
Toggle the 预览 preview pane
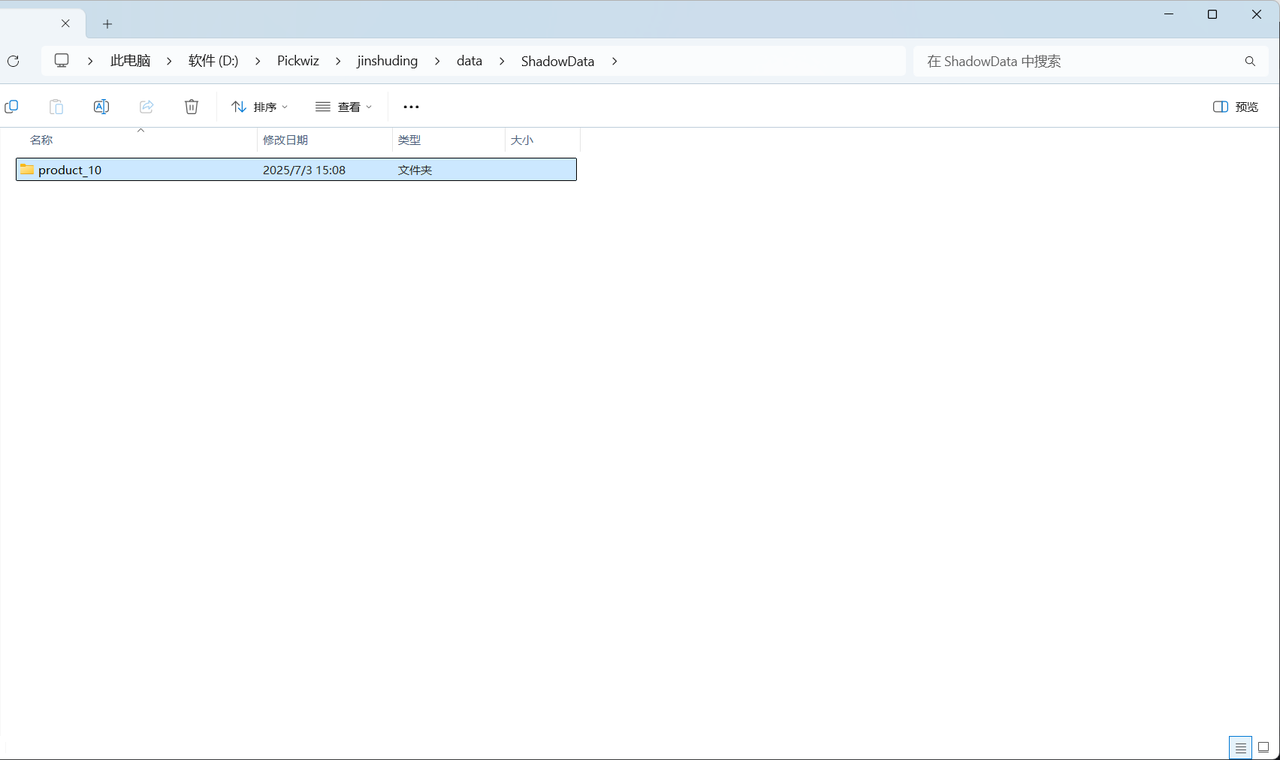pos(1235,107)
